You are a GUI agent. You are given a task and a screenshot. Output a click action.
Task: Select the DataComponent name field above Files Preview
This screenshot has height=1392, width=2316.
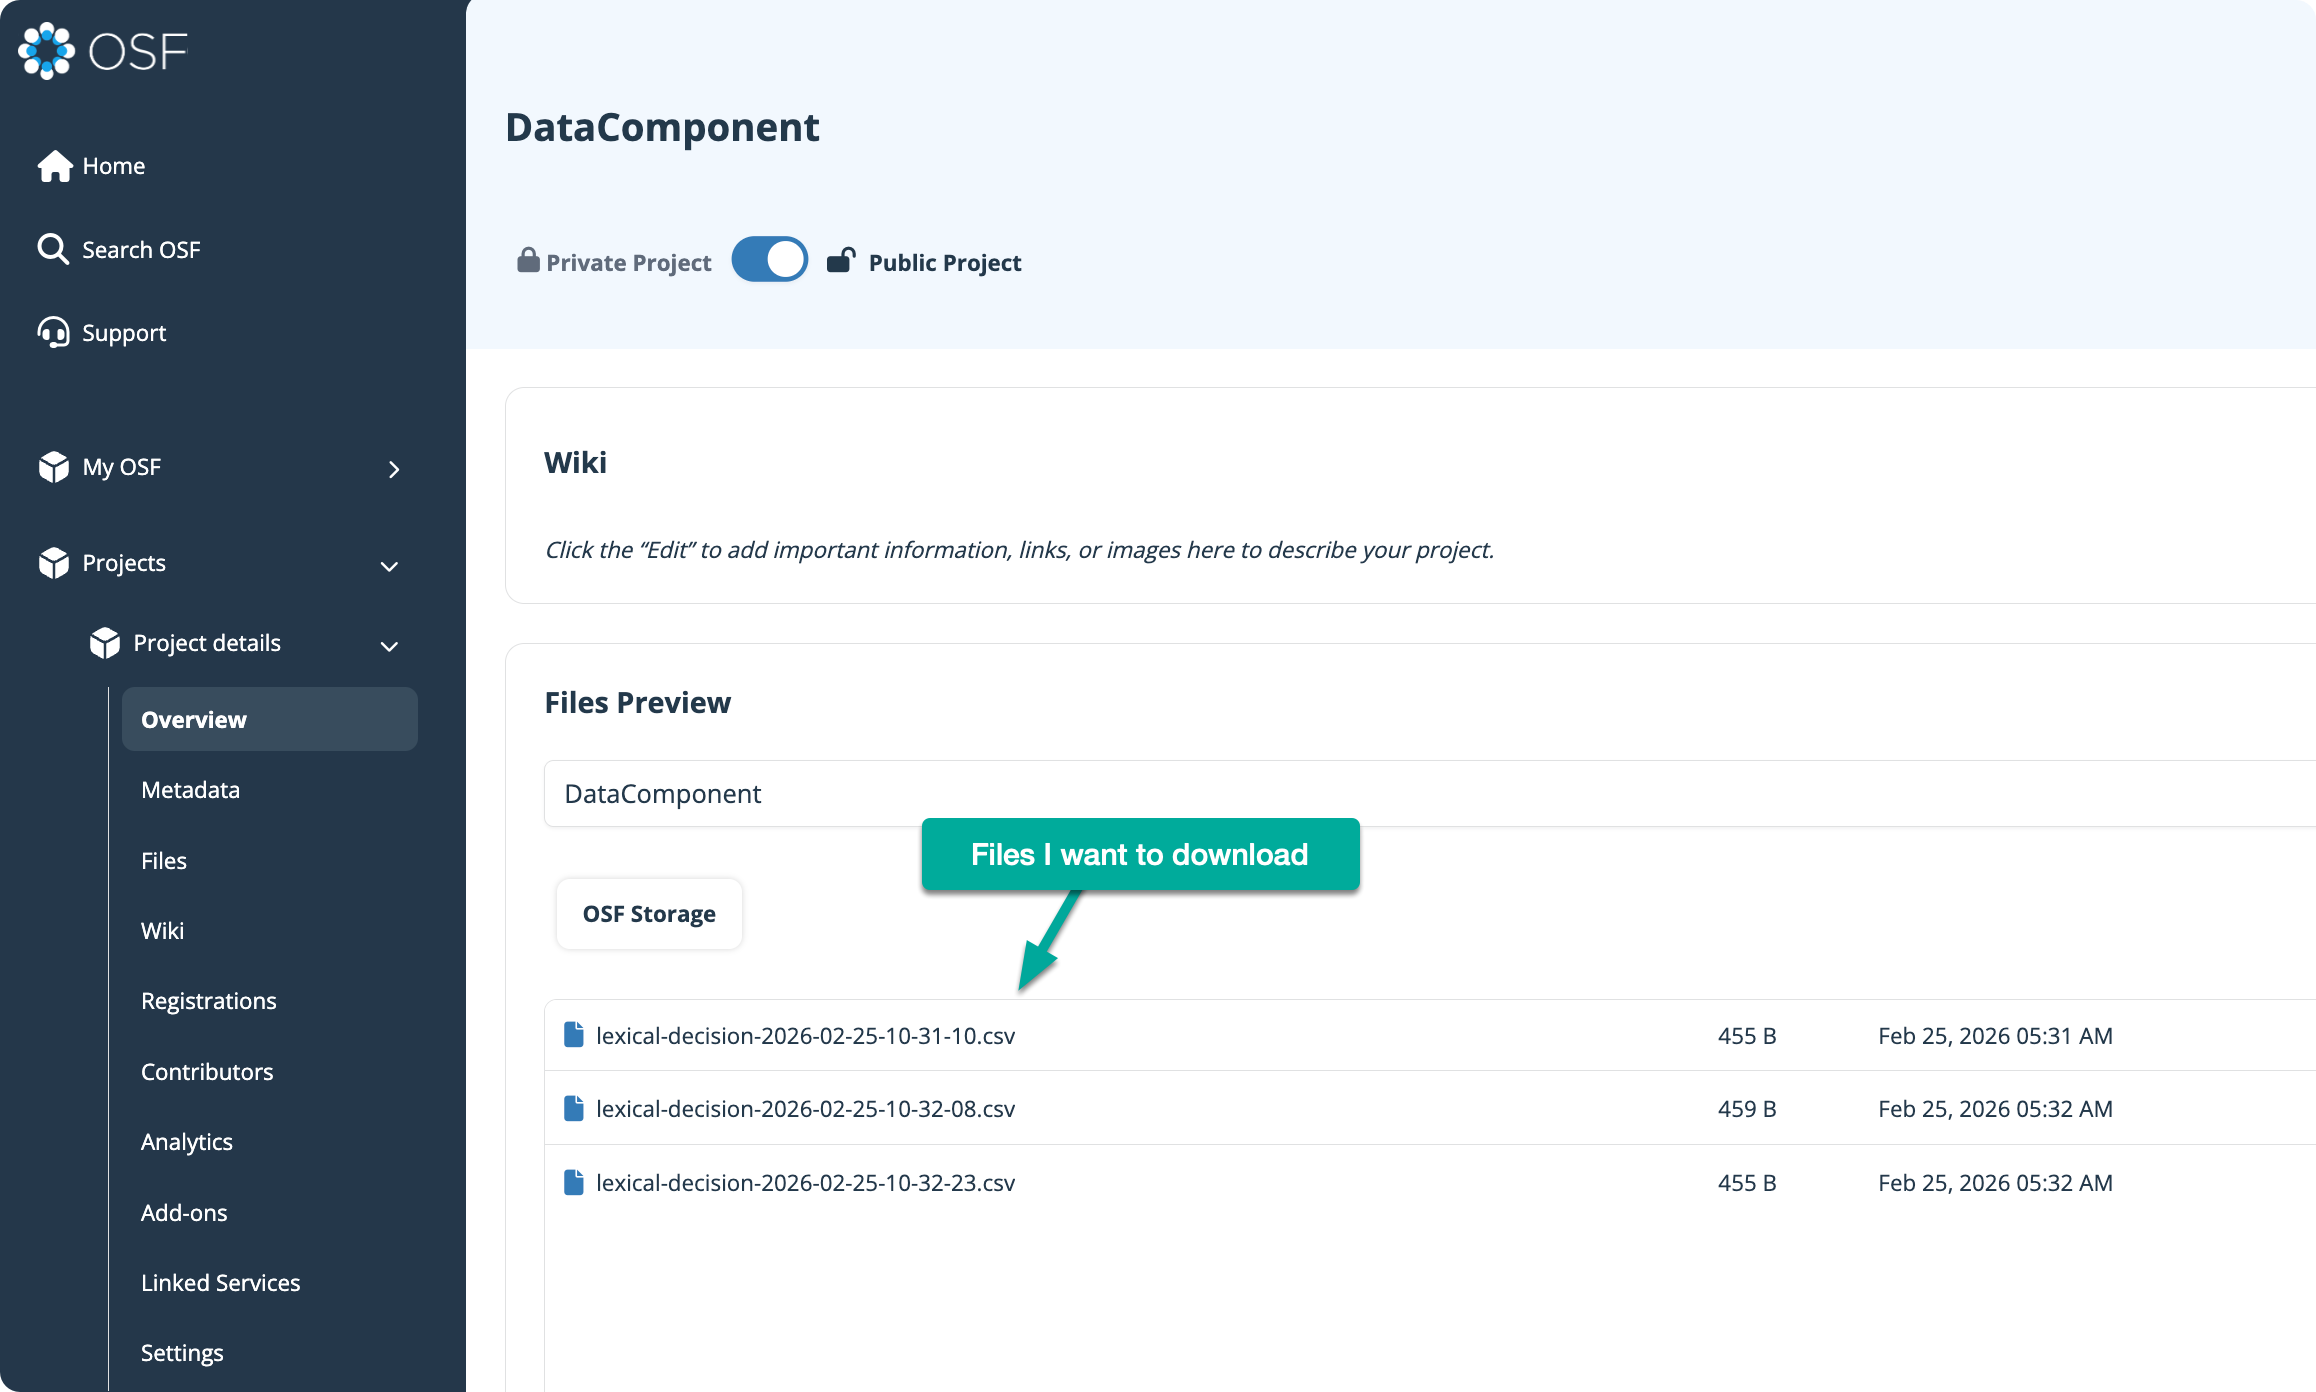click(x=662, y=793)
